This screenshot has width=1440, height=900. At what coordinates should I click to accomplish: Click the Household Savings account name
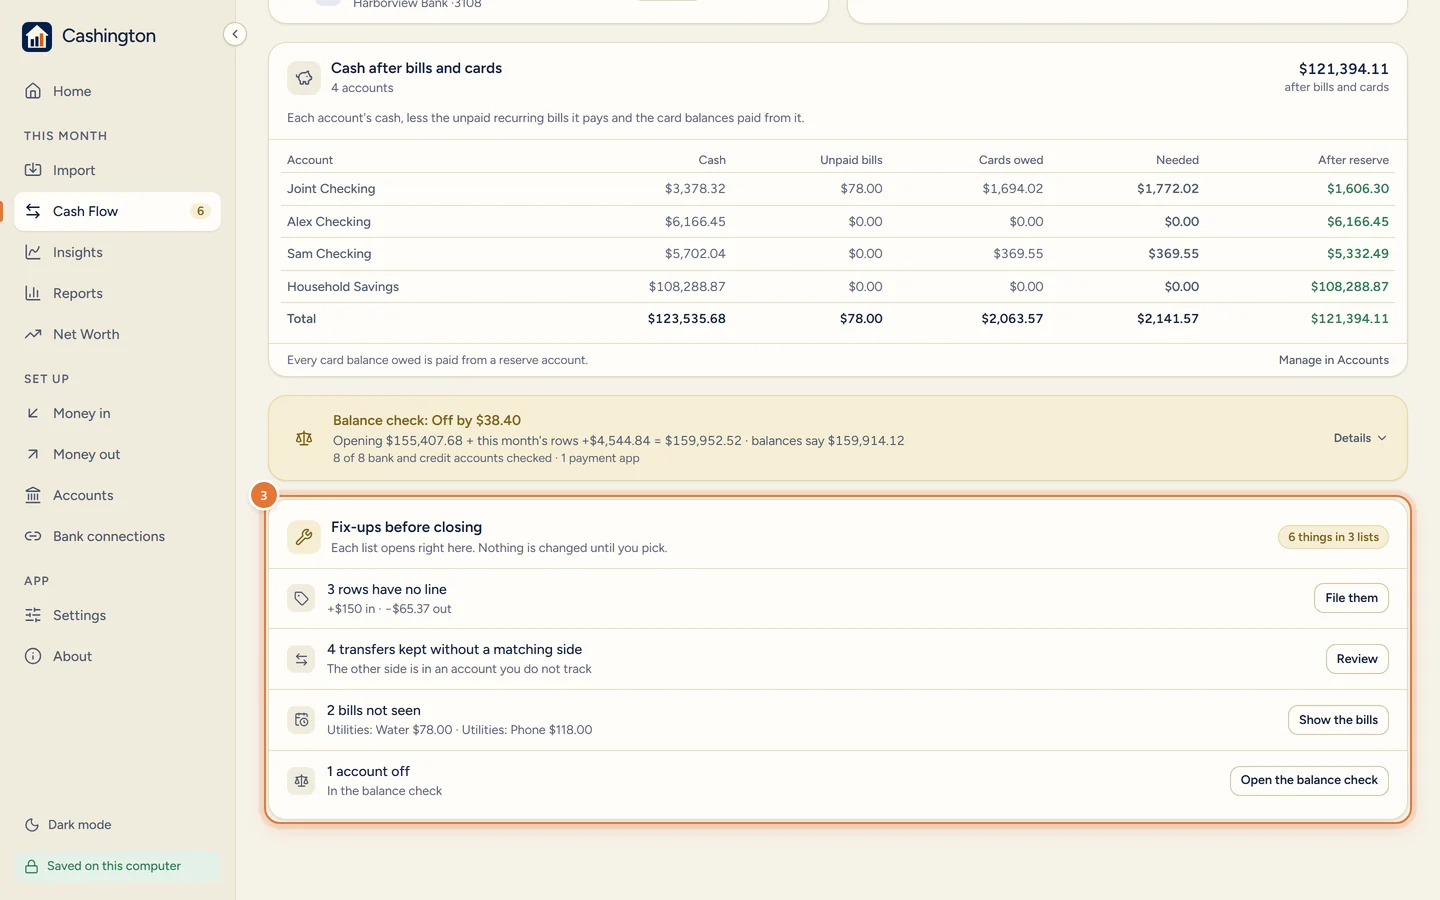pos(343,287)
